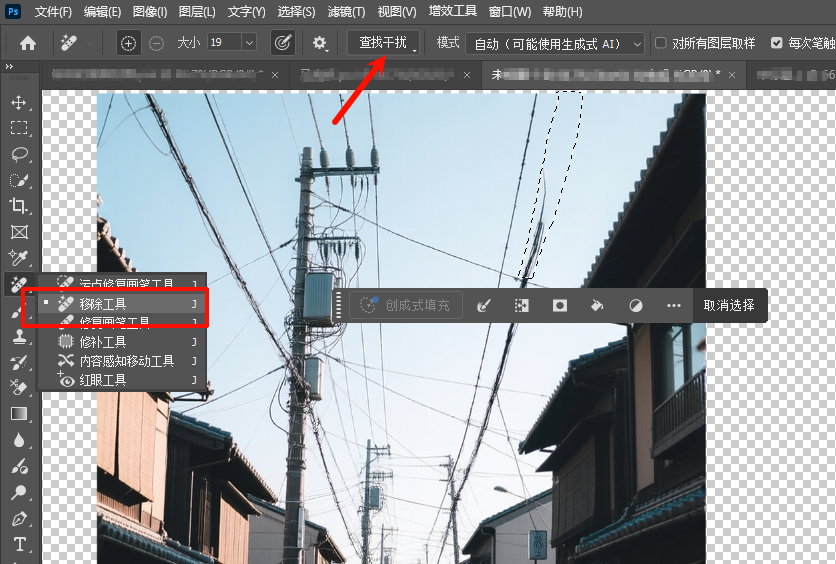Viewport: 836px width, 564px height.
Task: Click the selection brush icon in taskbar
Action: [x=484, y=305]
